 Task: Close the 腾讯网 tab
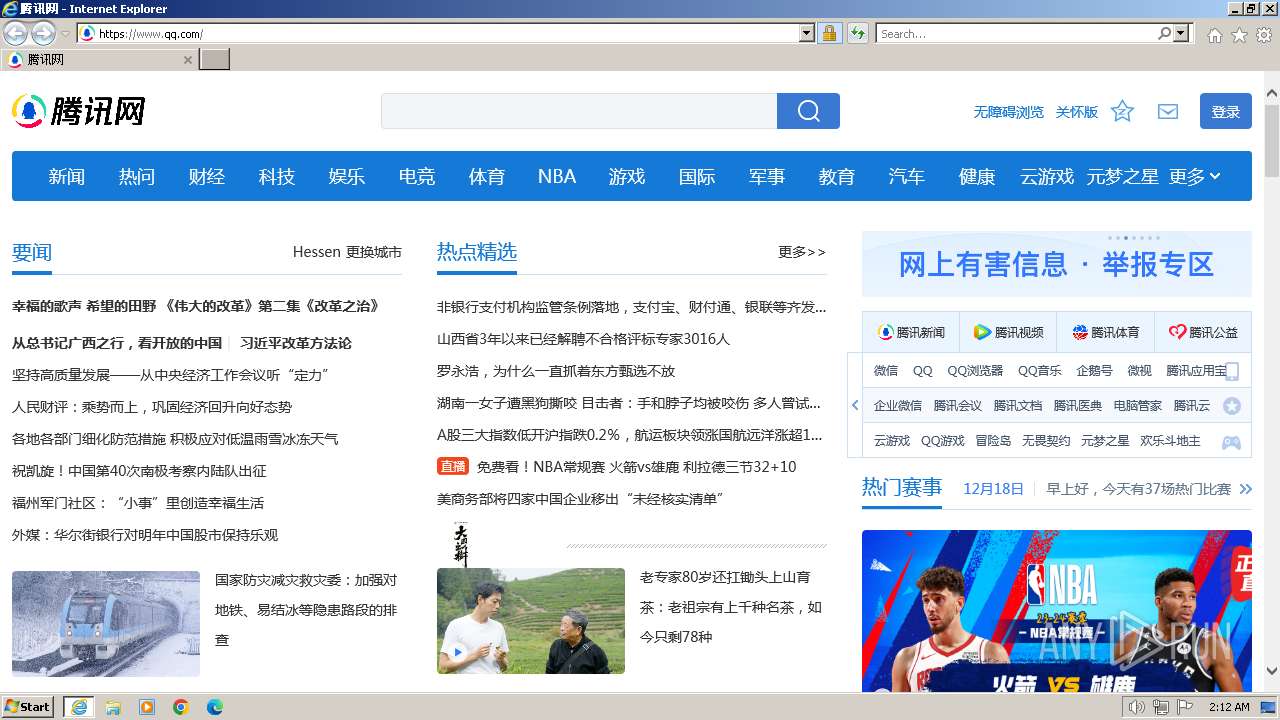[x=187, y=60]
